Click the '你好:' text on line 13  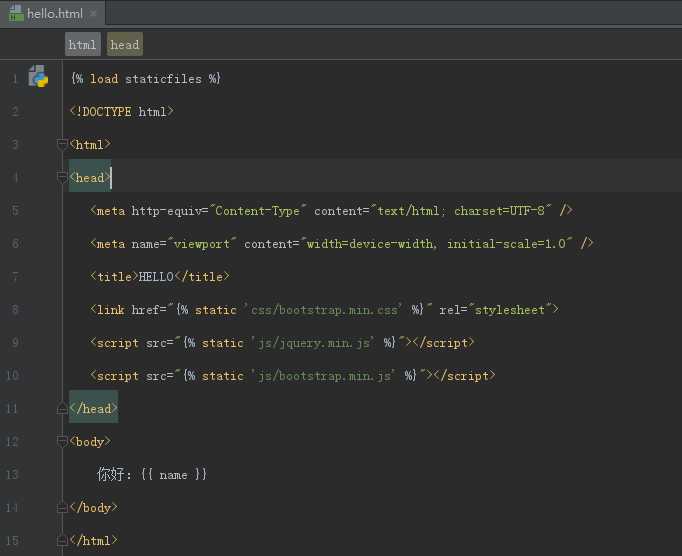pos(114,474)
